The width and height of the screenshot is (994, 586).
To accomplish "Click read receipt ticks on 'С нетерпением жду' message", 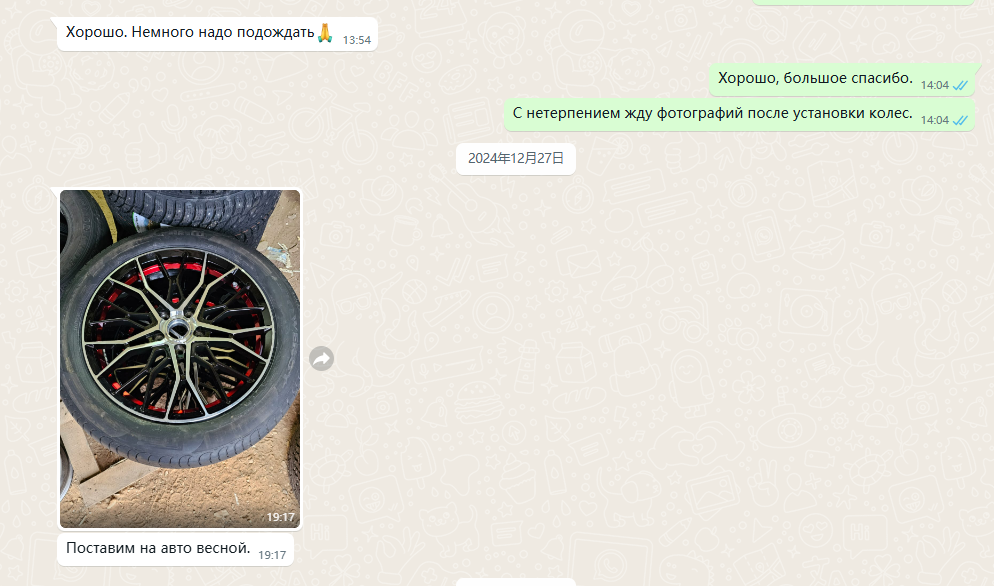I will click(960, 120).
